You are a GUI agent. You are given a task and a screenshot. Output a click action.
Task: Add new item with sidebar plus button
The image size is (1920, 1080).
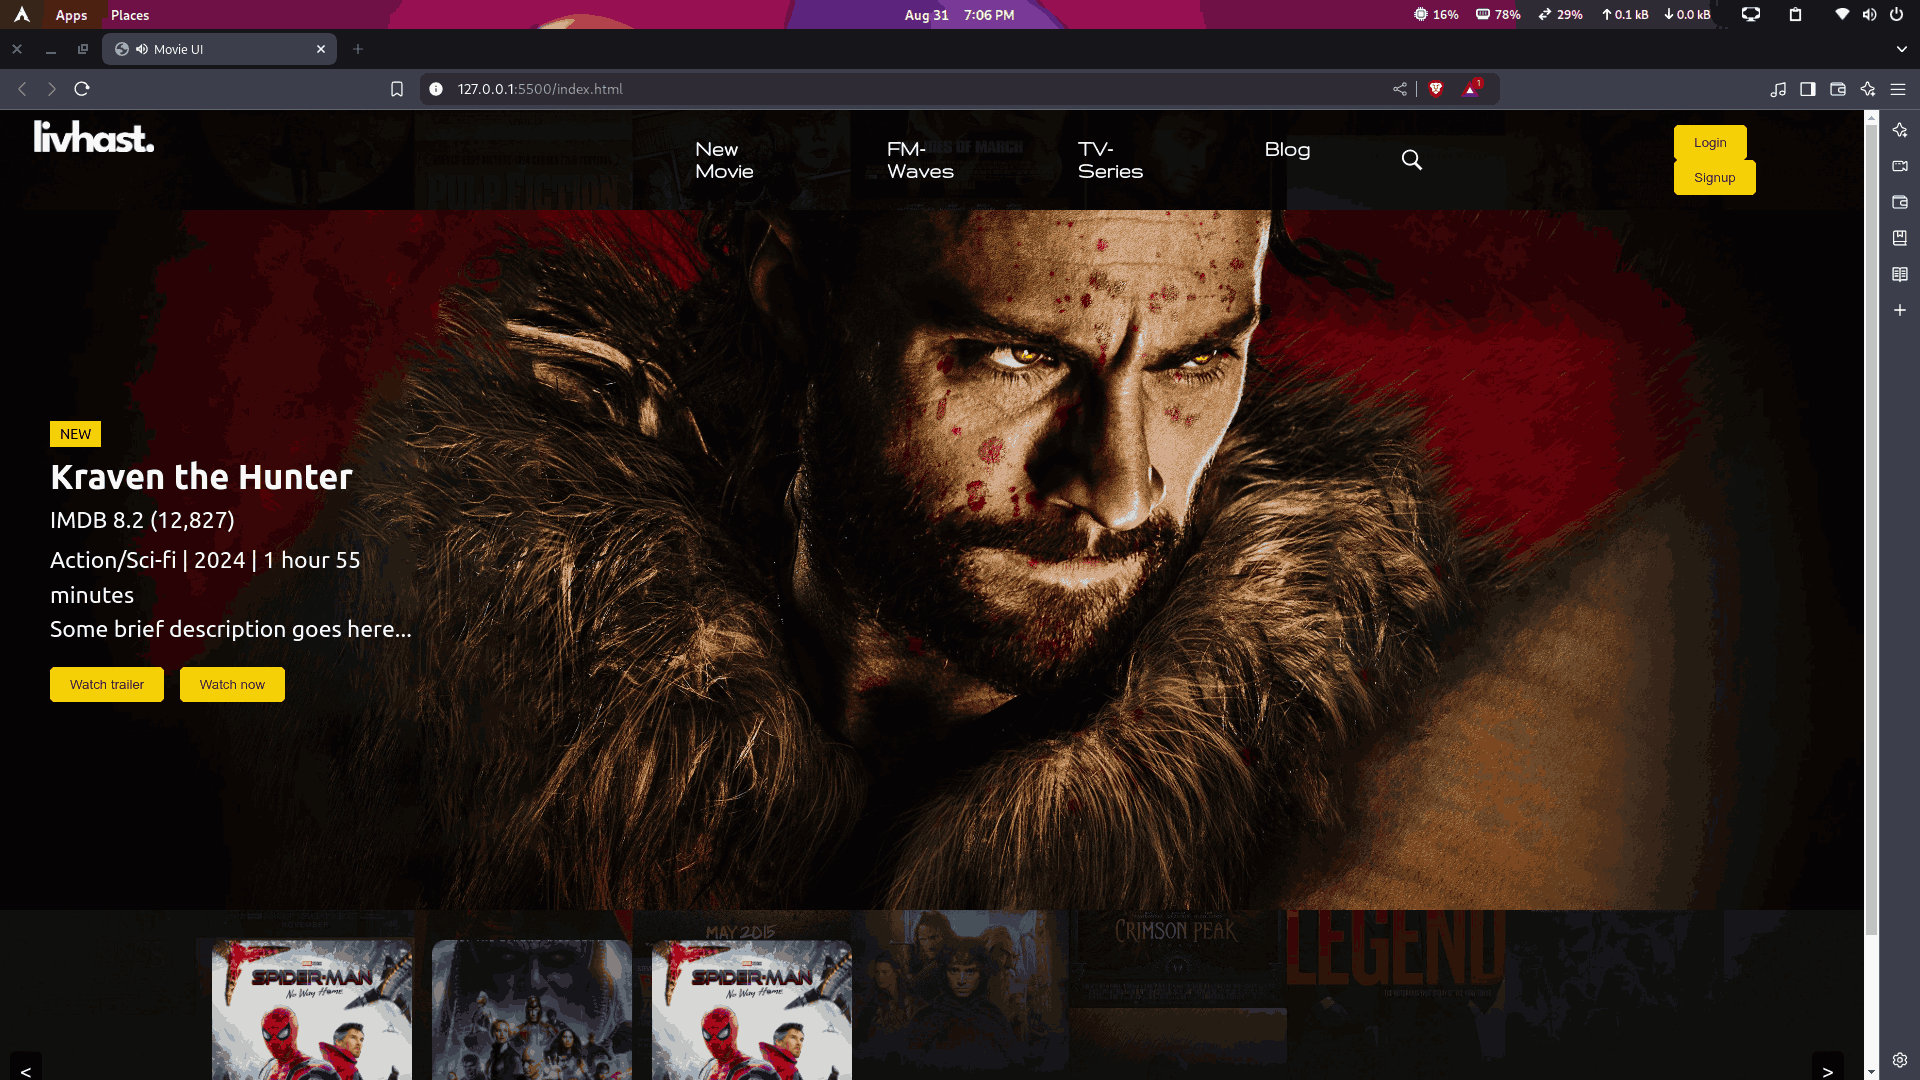[x=1900, y=310]
